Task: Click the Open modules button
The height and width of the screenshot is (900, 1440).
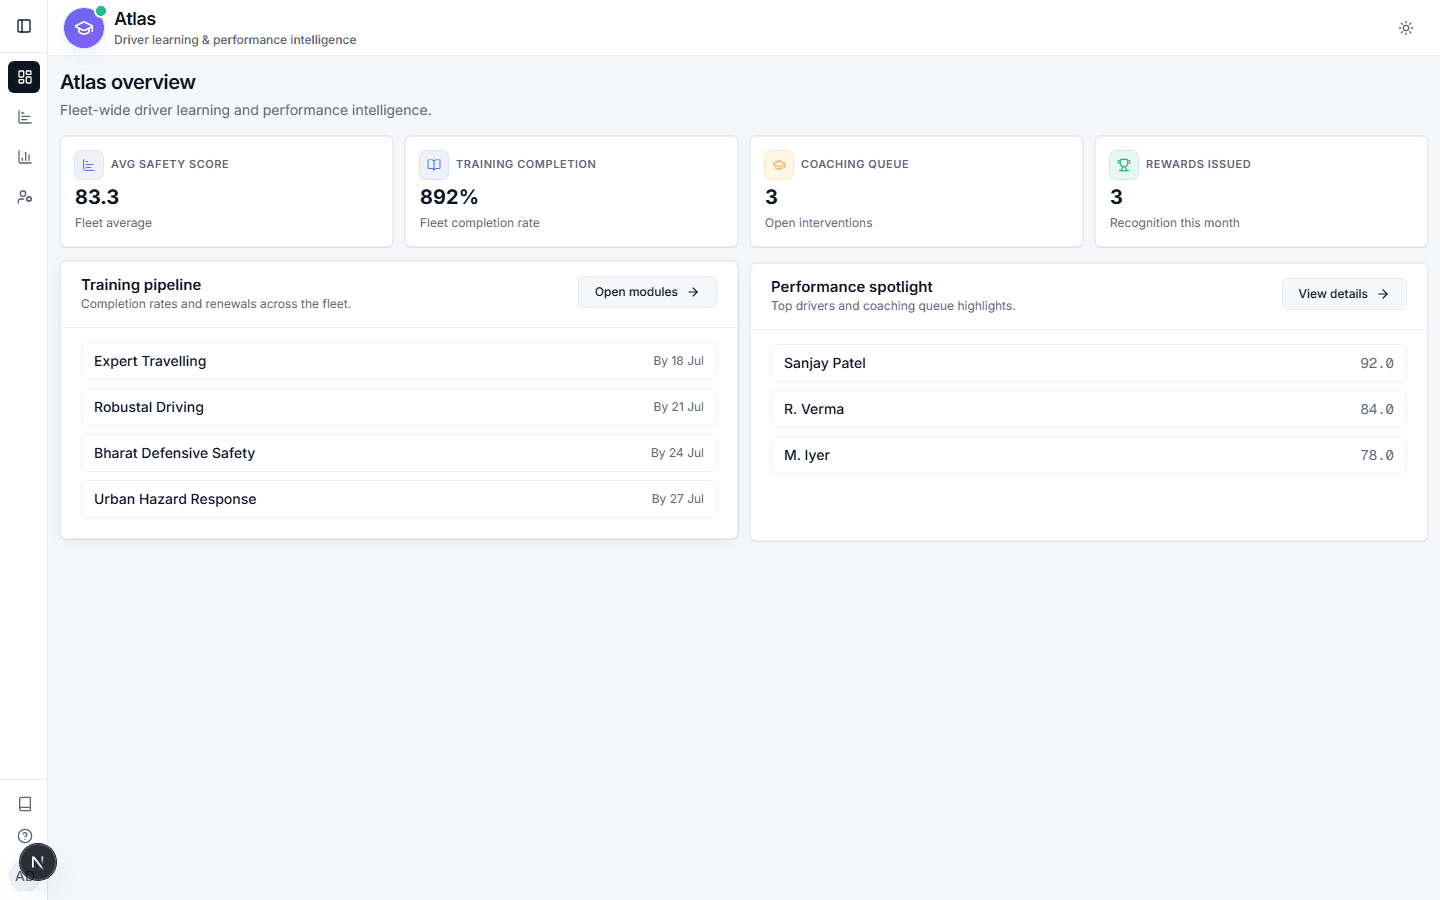Action: 647,292
